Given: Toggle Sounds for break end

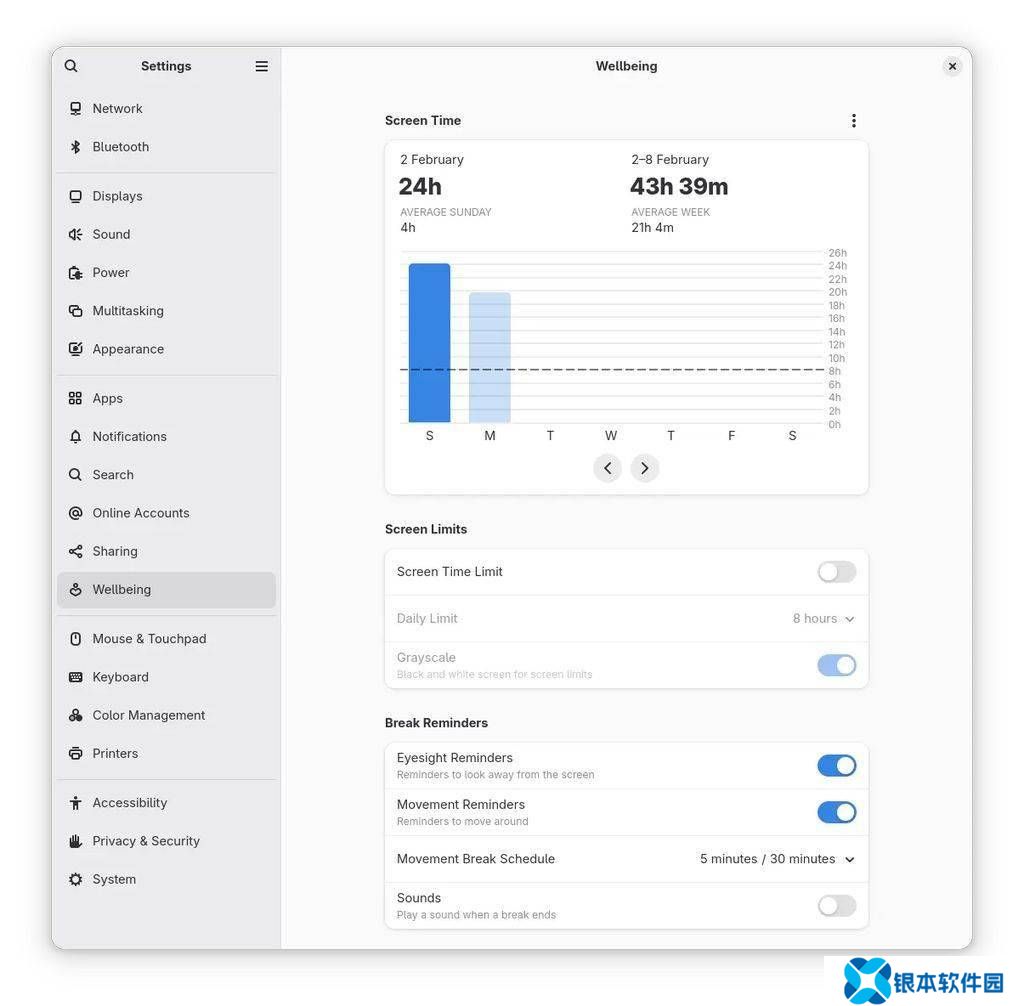Looking at the screenshot, I should [x=836, y=906].
